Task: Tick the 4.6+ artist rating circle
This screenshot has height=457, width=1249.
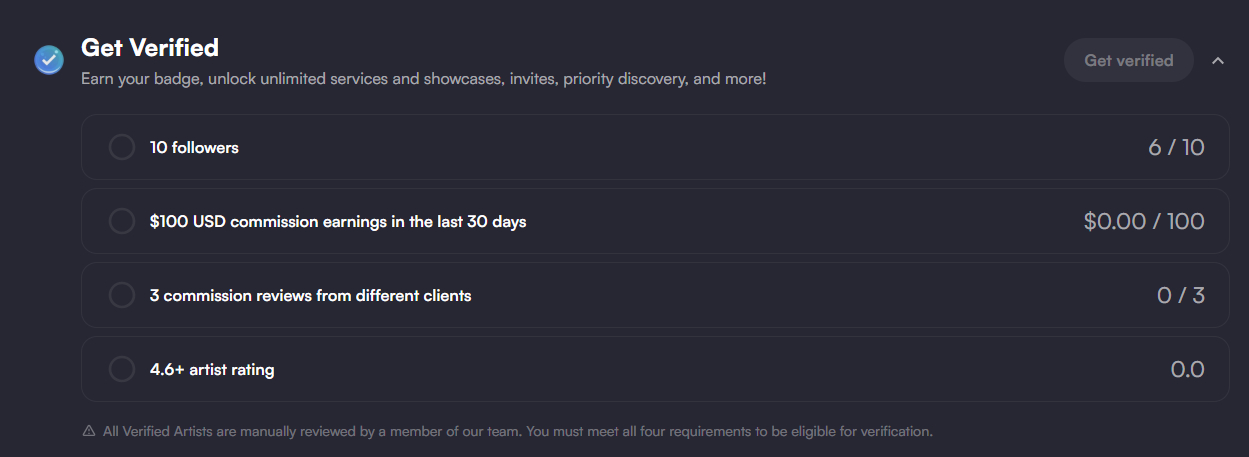Action: [x=121, y=369]
